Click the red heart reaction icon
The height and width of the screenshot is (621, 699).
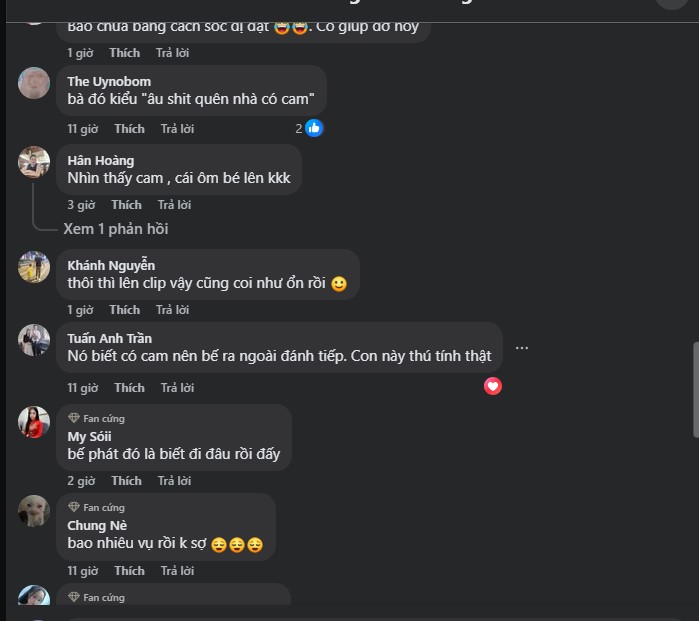click(493, 386)
